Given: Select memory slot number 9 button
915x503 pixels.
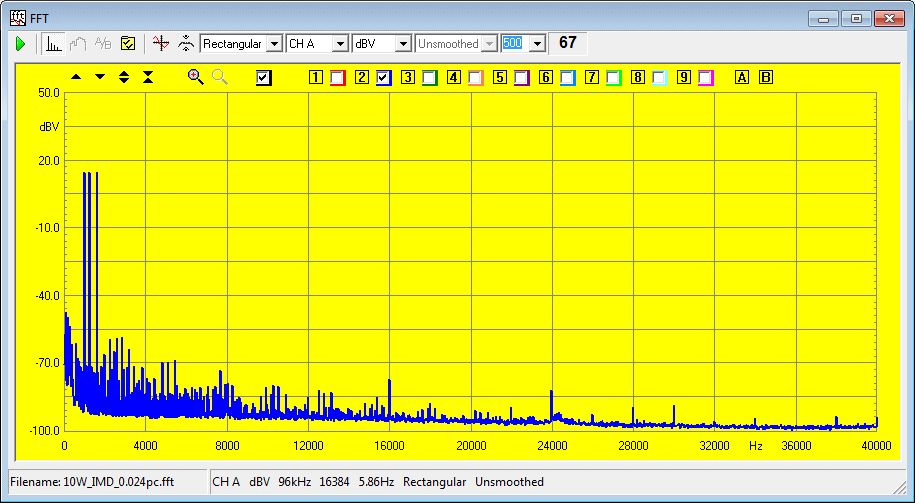Looking at the screenshot, I should pos(684,77).
